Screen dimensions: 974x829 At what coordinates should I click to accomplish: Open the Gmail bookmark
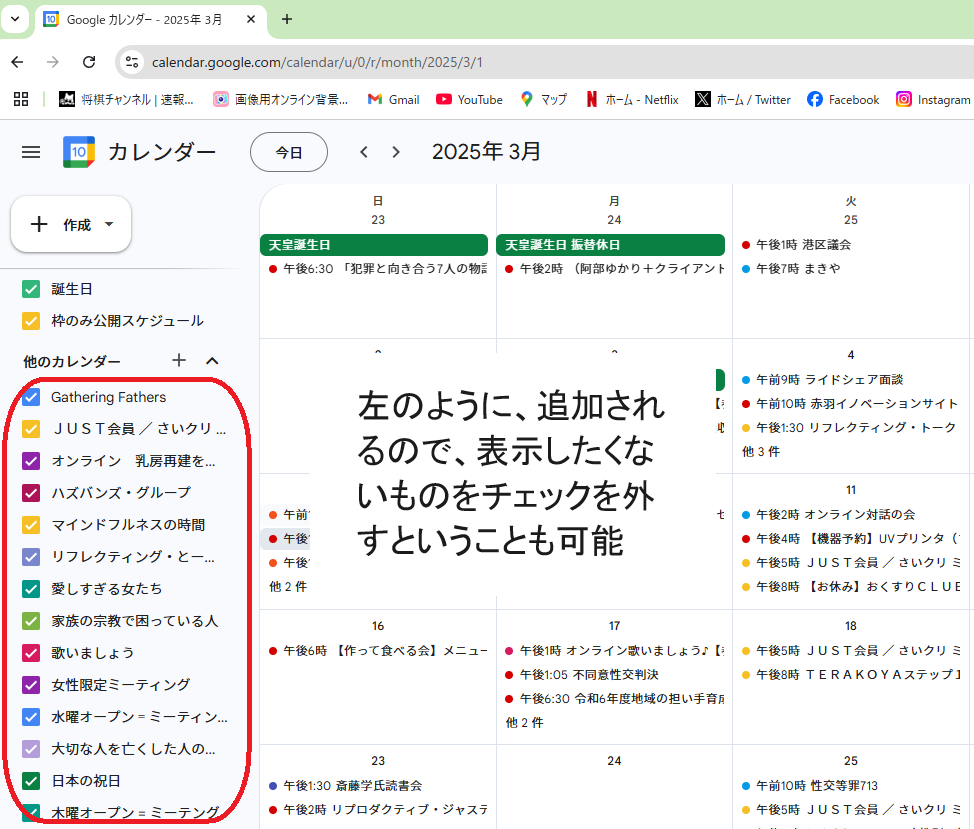393,99
